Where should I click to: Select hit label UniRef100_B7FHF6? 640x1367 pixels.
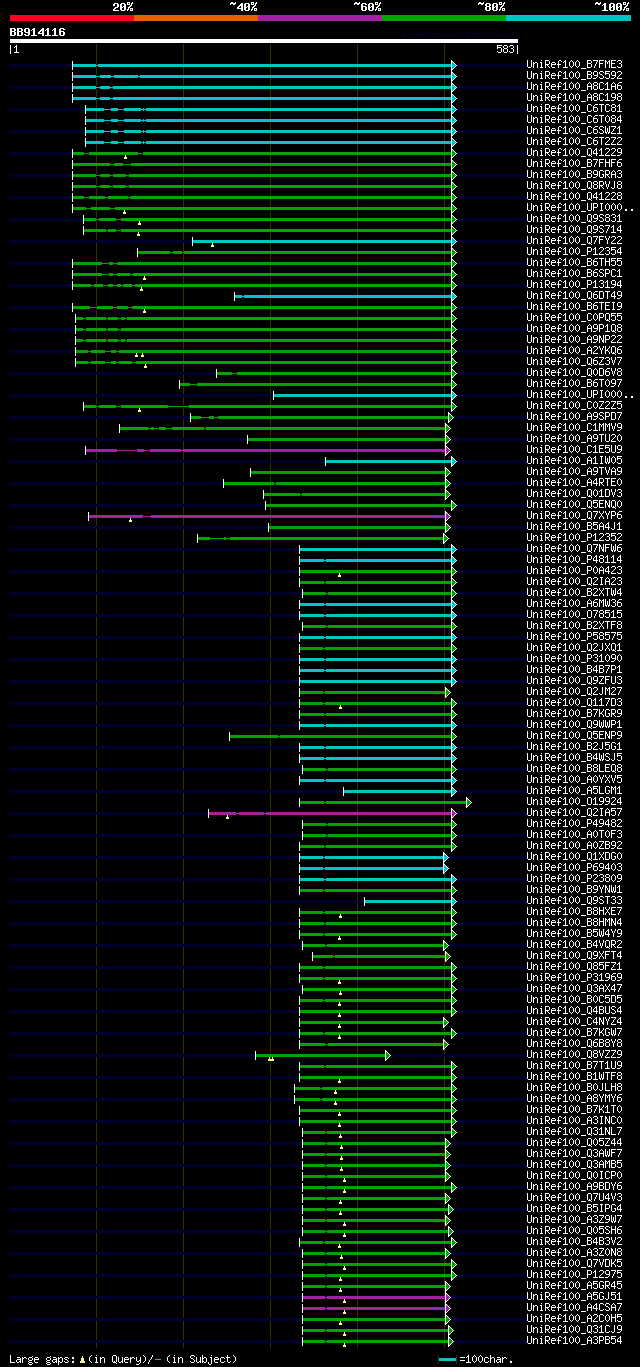click(x=574, y=164)
